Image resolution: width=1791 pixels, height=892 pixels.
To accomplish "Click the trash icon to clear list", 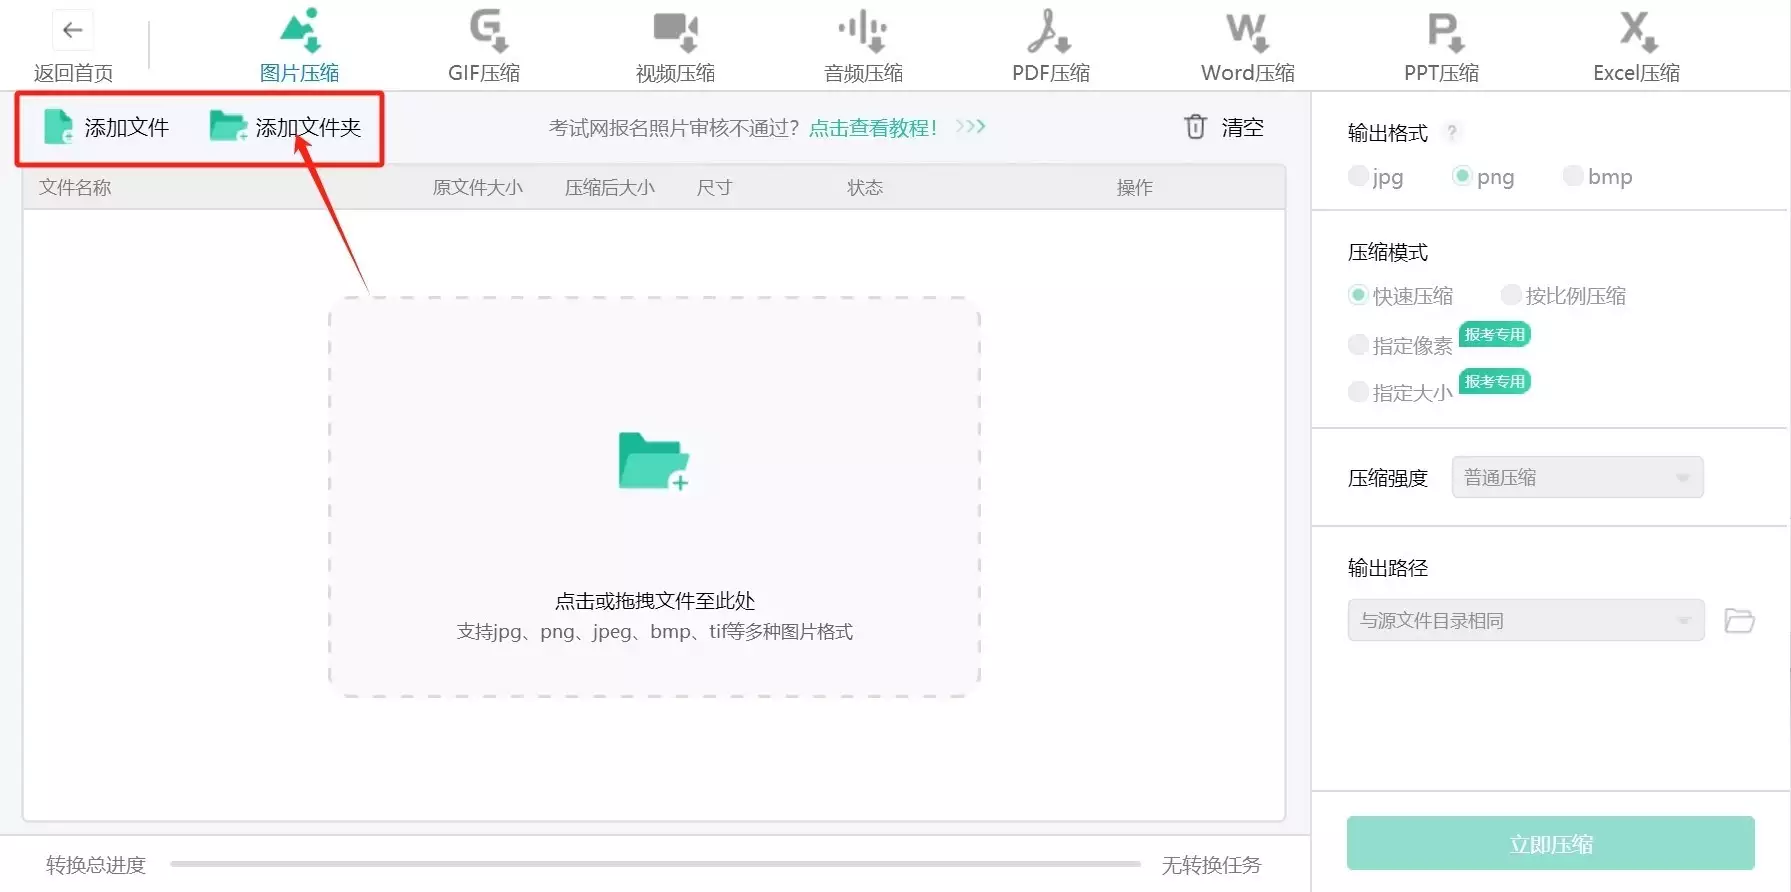I will coord(1195,127).
